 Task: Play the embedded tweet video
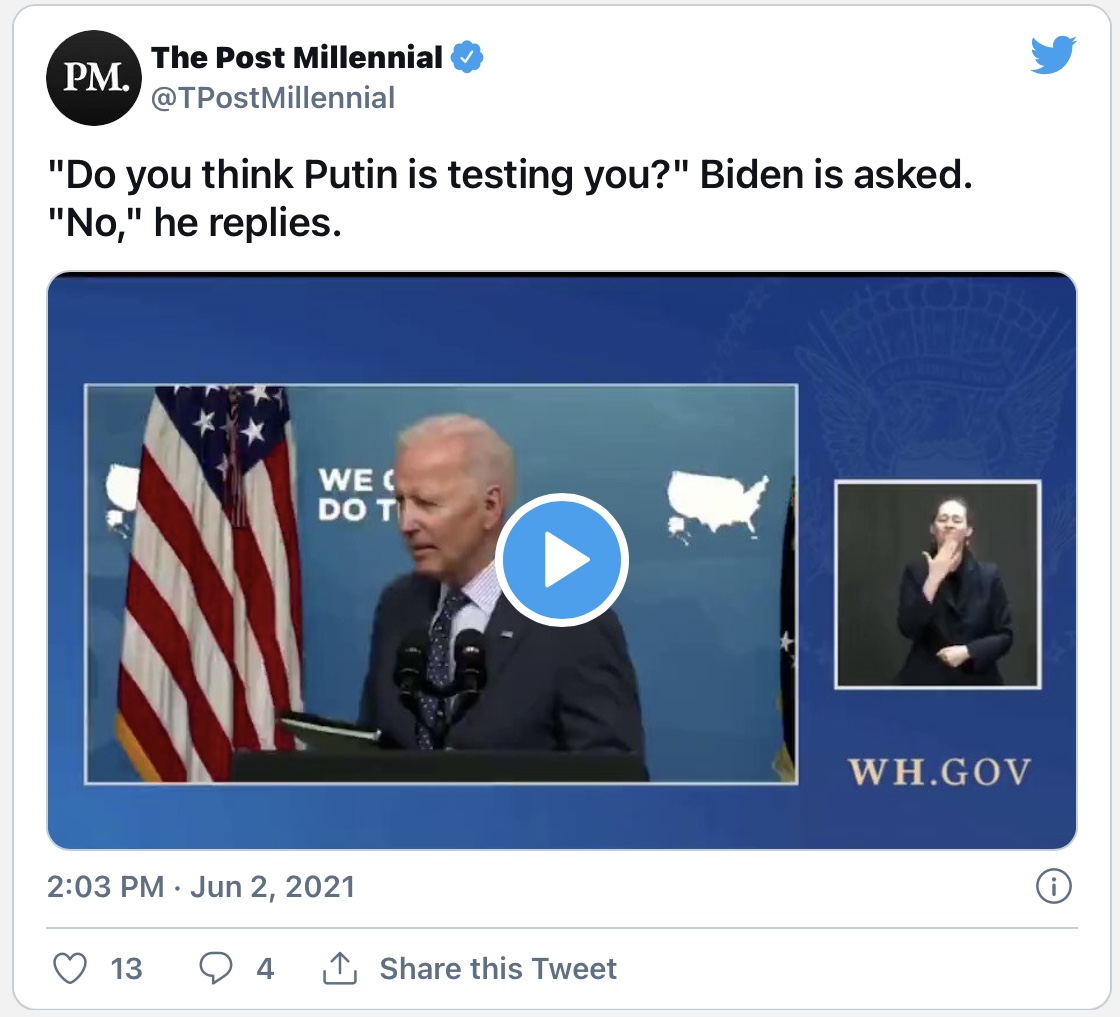561,559
